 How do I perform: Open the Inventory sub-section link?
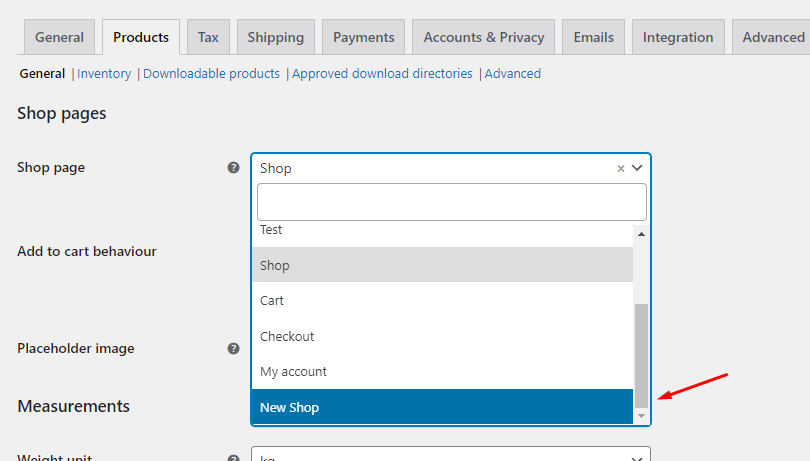click(x=104, y=73)
